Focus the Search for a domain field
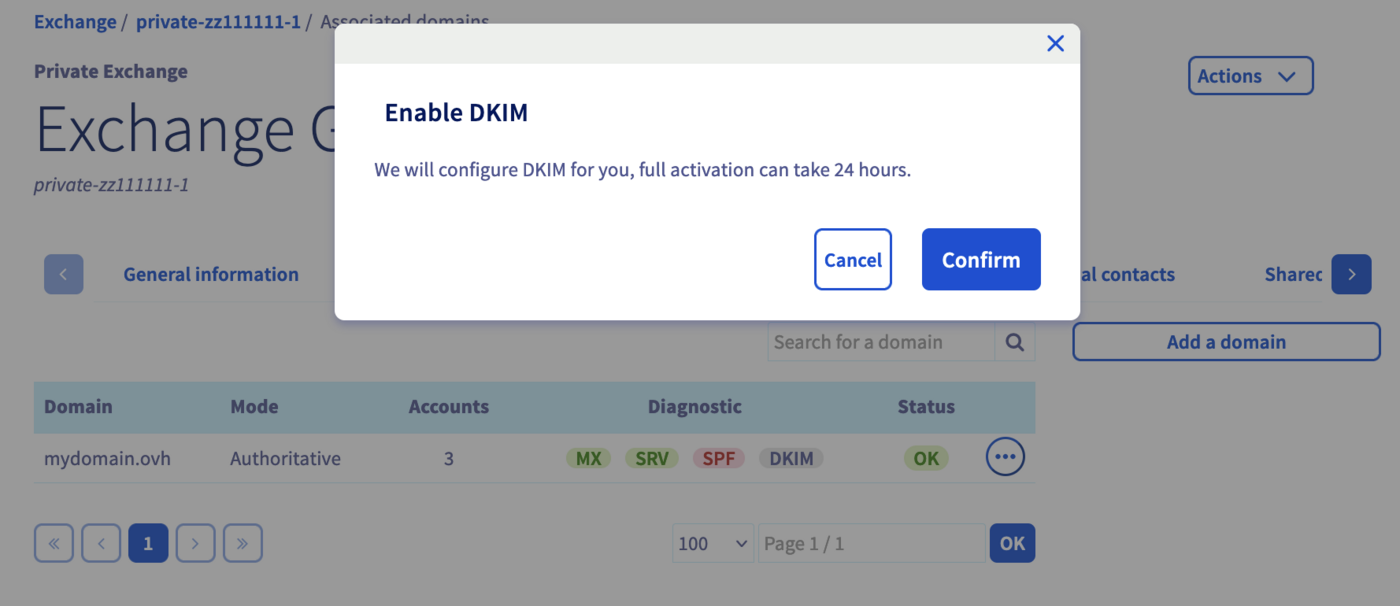 [x=880, y=342]
